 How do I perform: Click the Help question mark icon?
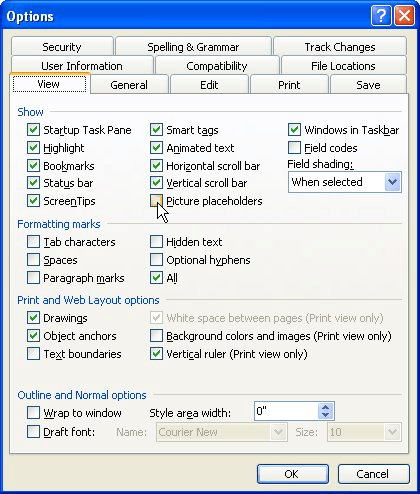coord(381,15)
